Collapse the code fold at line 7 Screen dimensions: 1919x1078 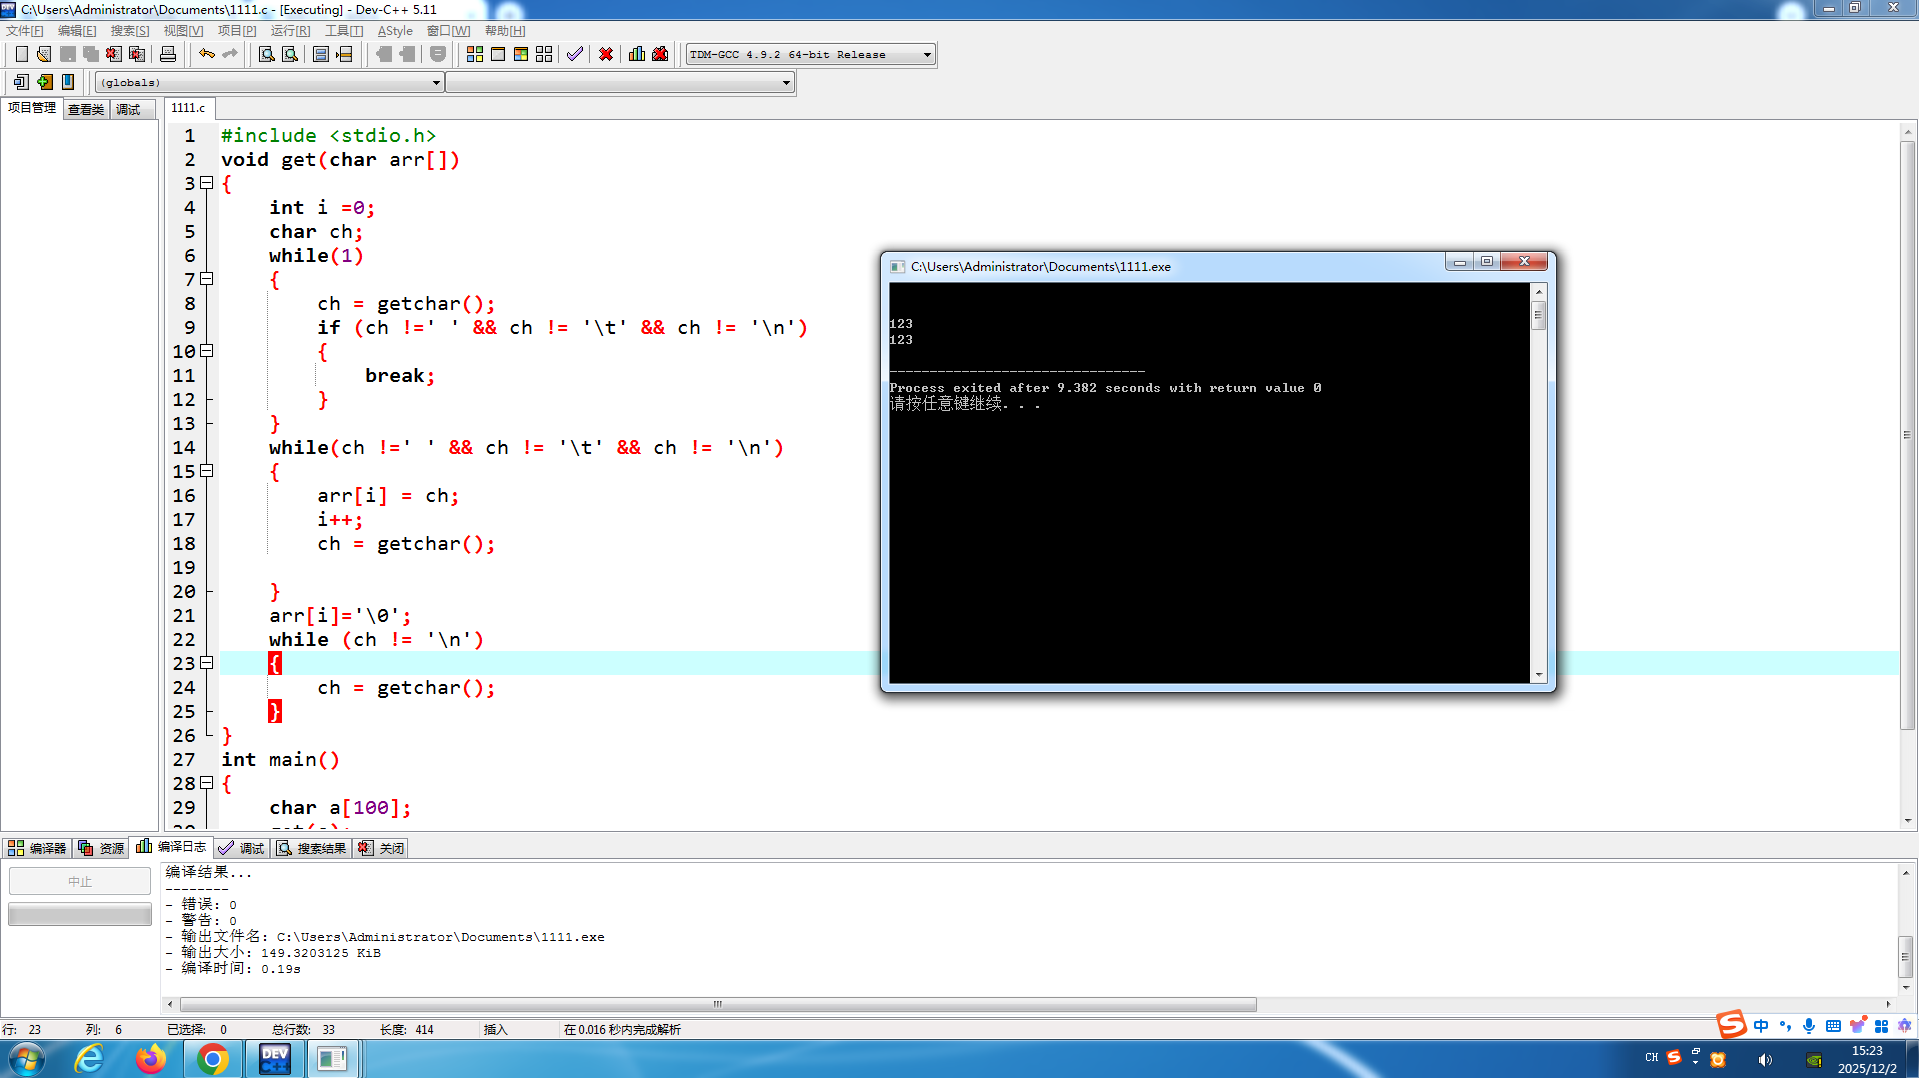(207, 279)
